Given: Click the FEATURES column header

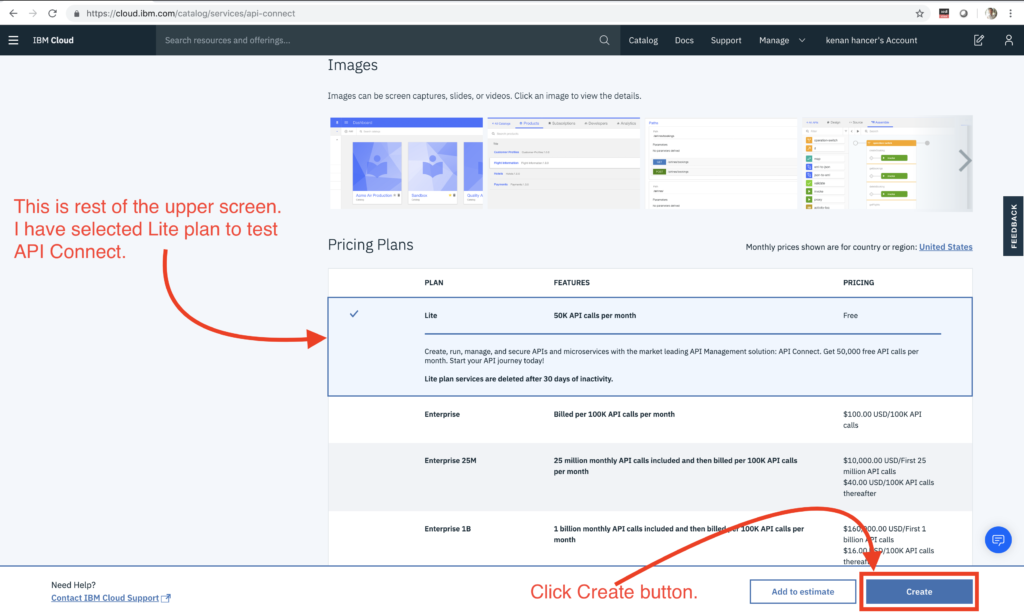Looking at the screenshot, I should coord(571,283).
